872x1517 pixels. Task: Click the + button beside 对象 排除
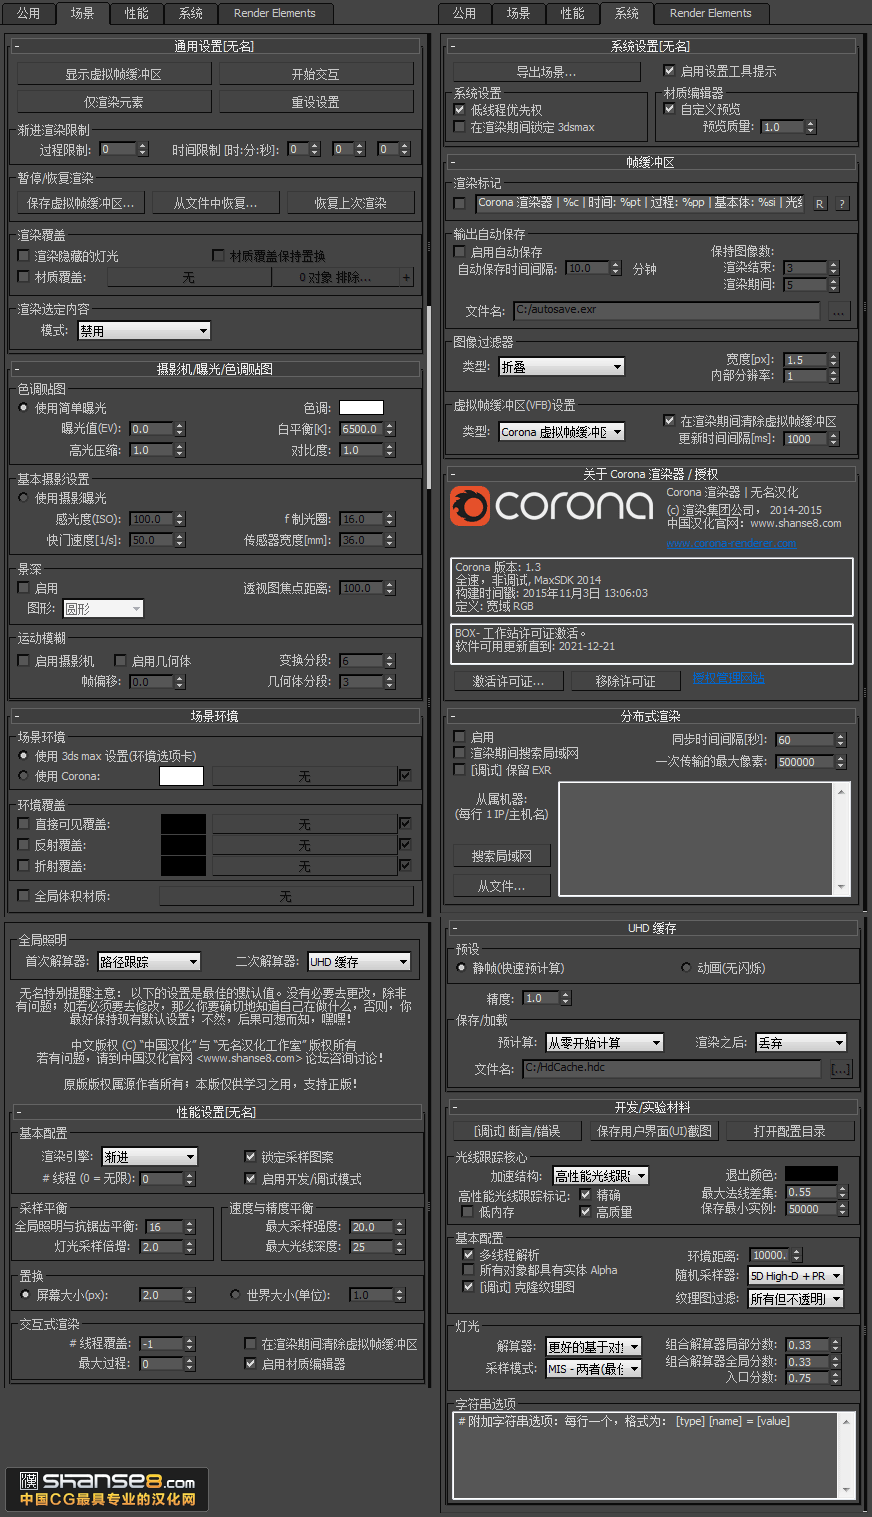406,277
